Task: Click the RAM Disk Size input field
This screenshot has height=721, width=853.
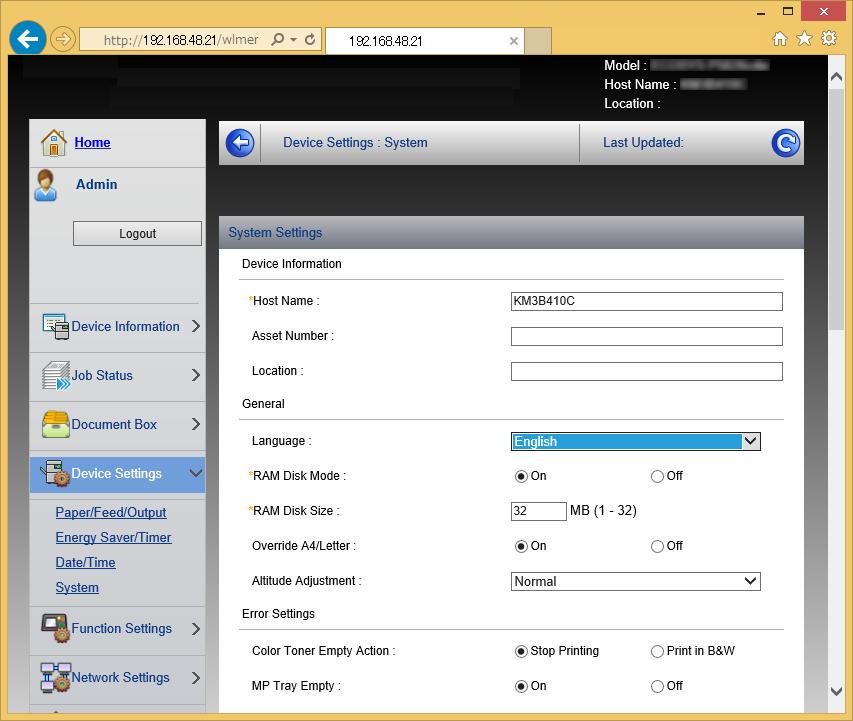Action: click(x=539, y=511)
